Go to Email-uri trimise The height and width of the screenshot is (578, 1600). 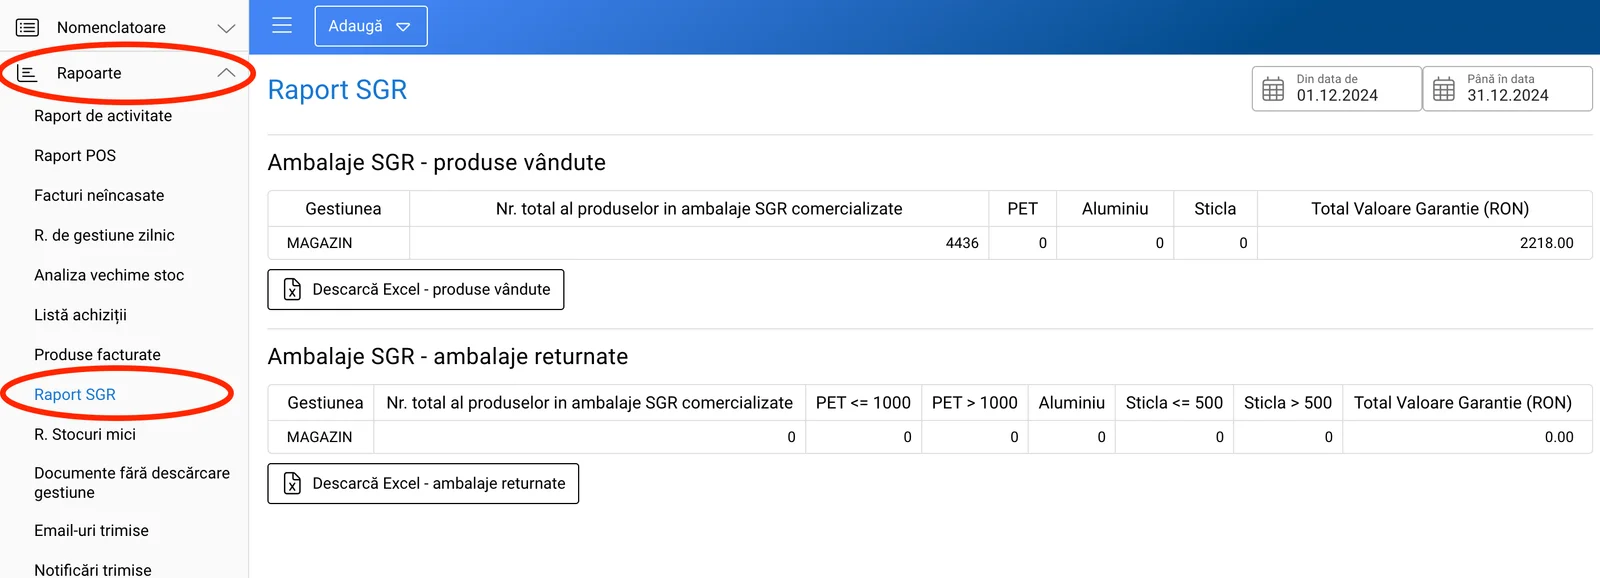[91, 531]
